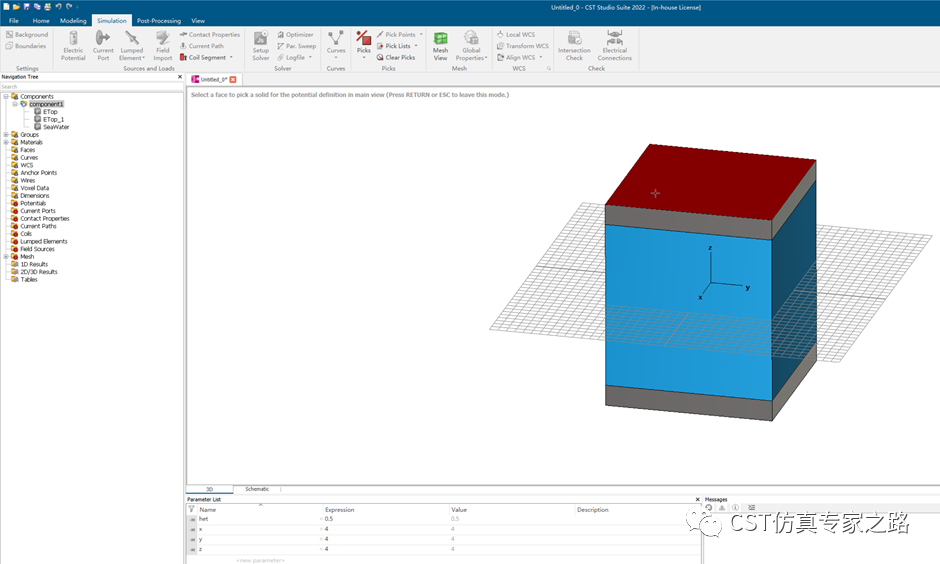Open the WCS group dialog launcher
Viewport: 940px width, 564px height.
tap(549, 69)
